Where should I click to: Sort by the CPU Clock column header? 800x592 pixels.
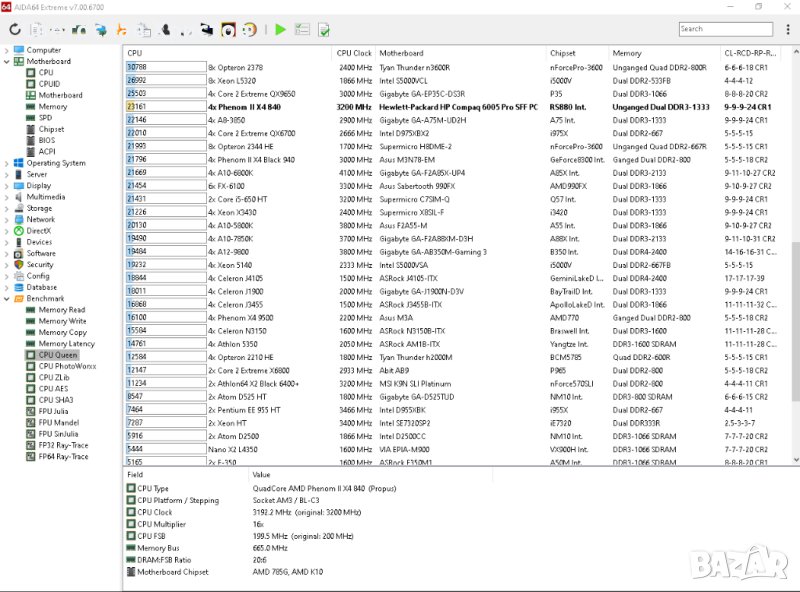[354, 53]
